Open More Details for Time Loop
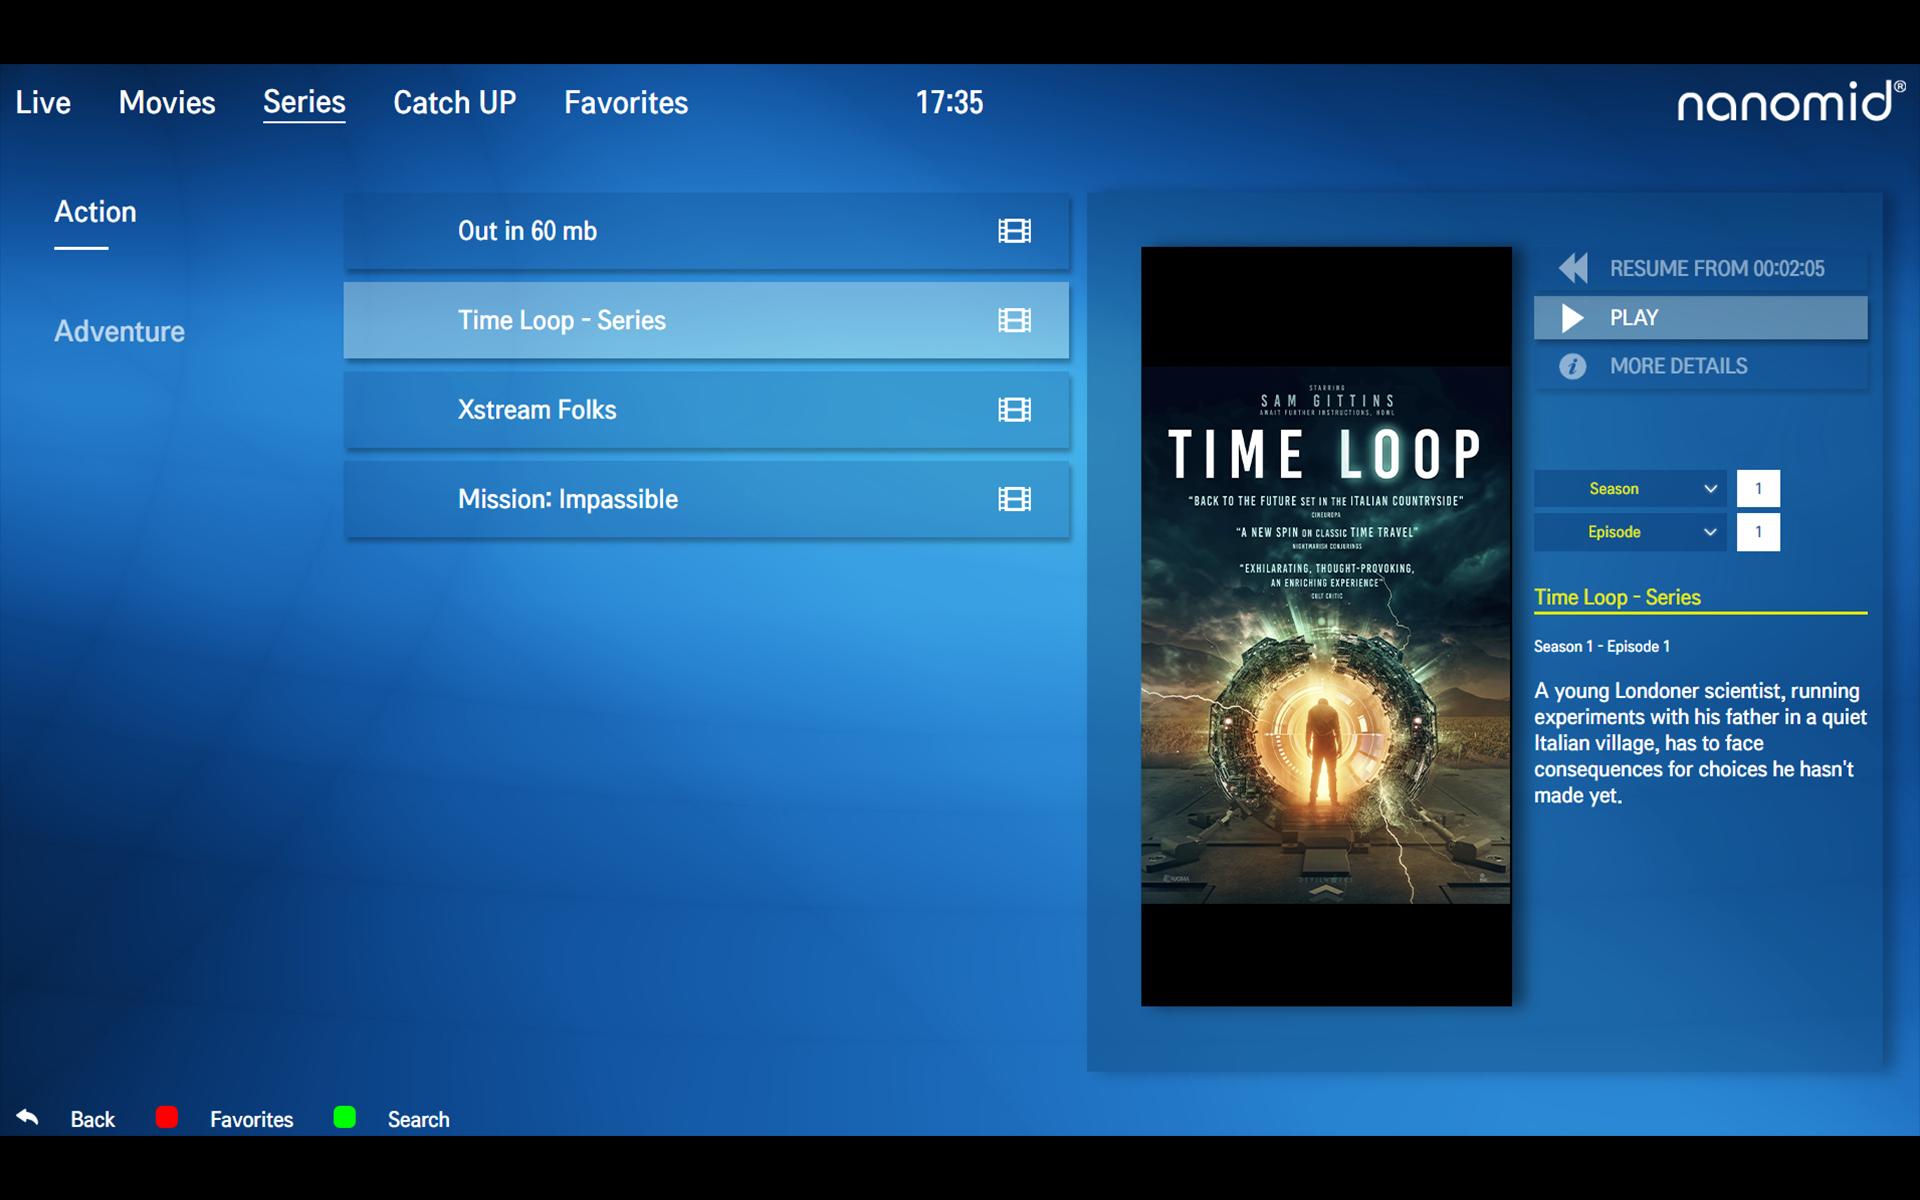The height and width of the screenshot is (1200, 1920). point(1700,366)
